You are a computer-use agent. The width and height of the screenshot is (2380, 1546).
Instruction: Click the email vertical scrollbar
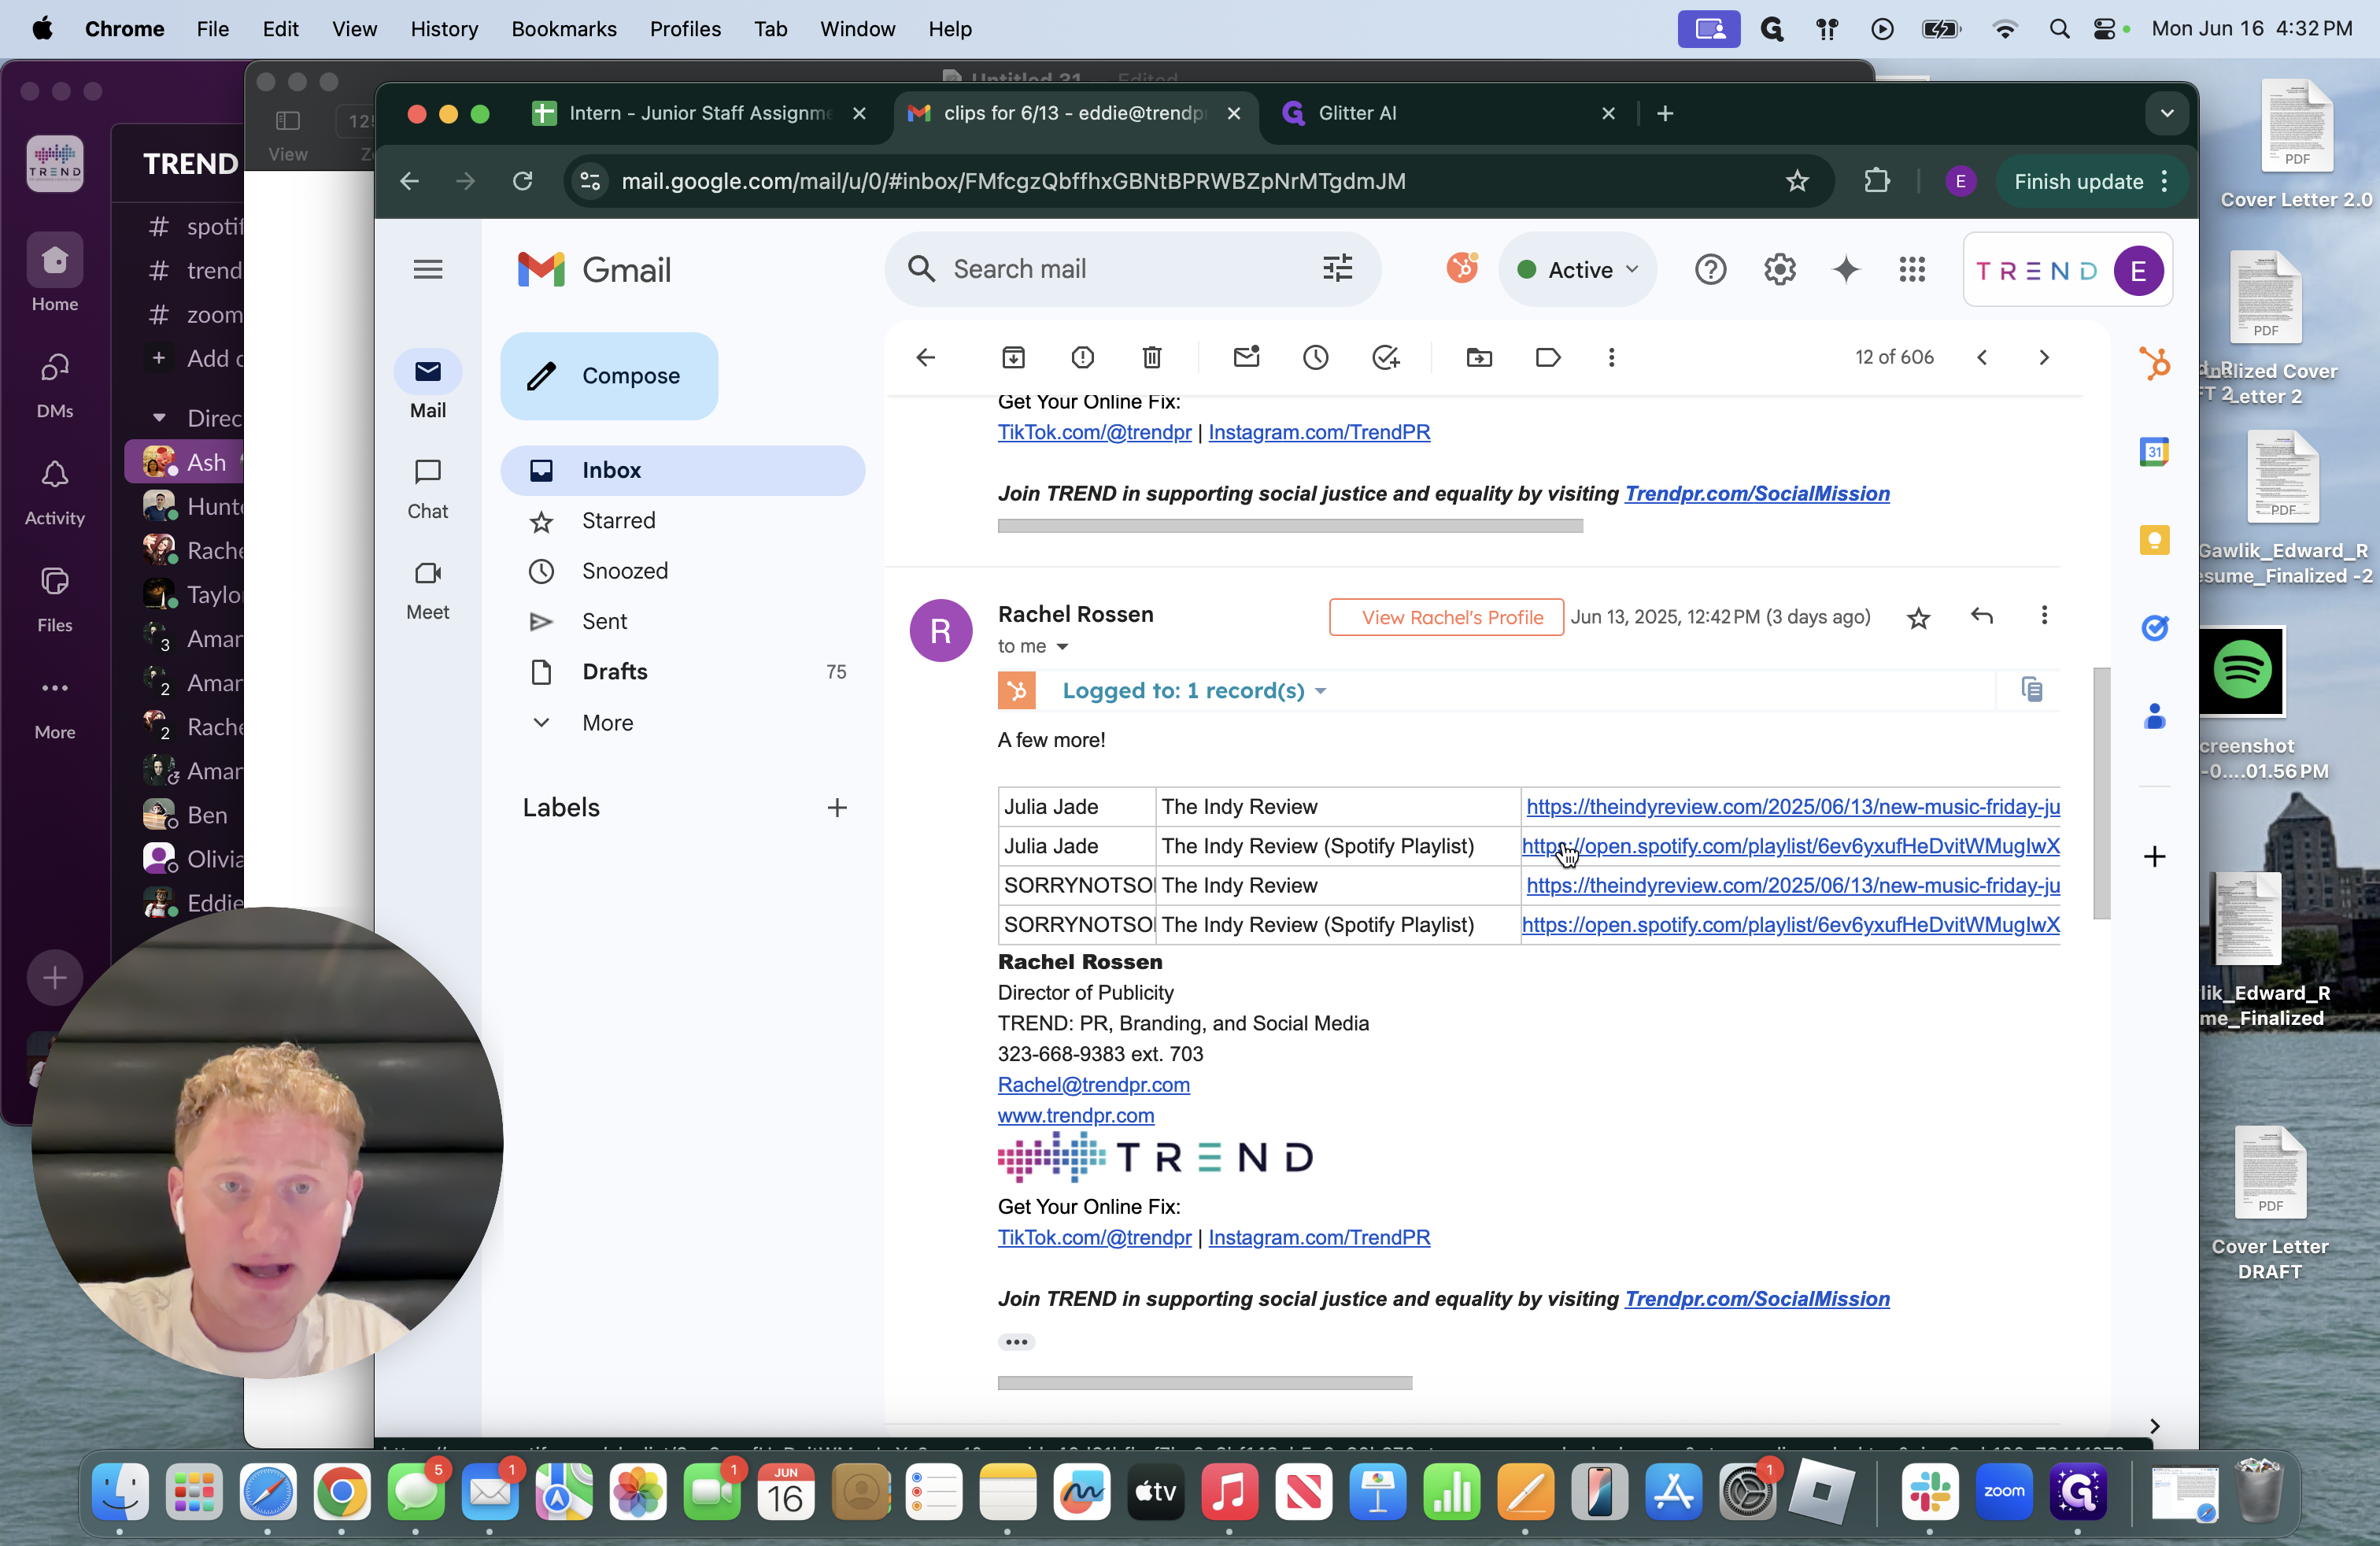[x=2101, y=793]
